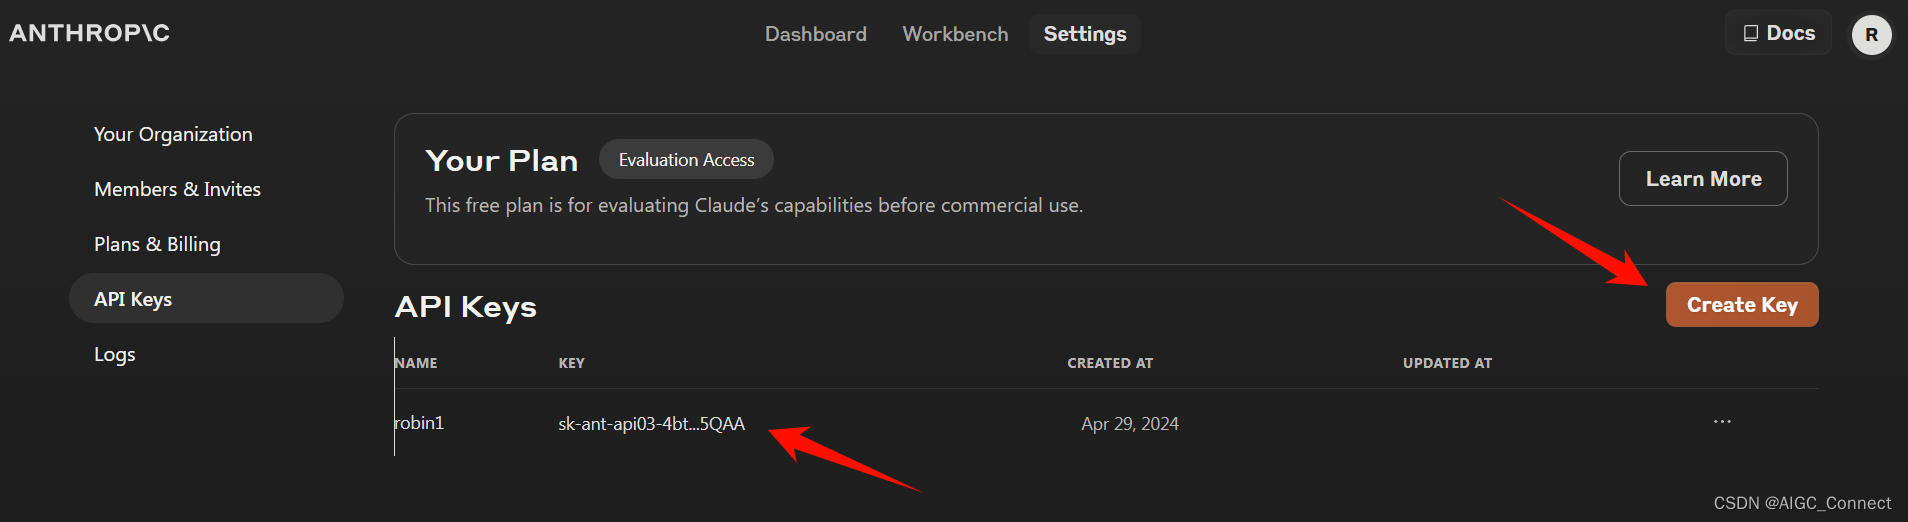Open Members & Invites page

[177, 189]
